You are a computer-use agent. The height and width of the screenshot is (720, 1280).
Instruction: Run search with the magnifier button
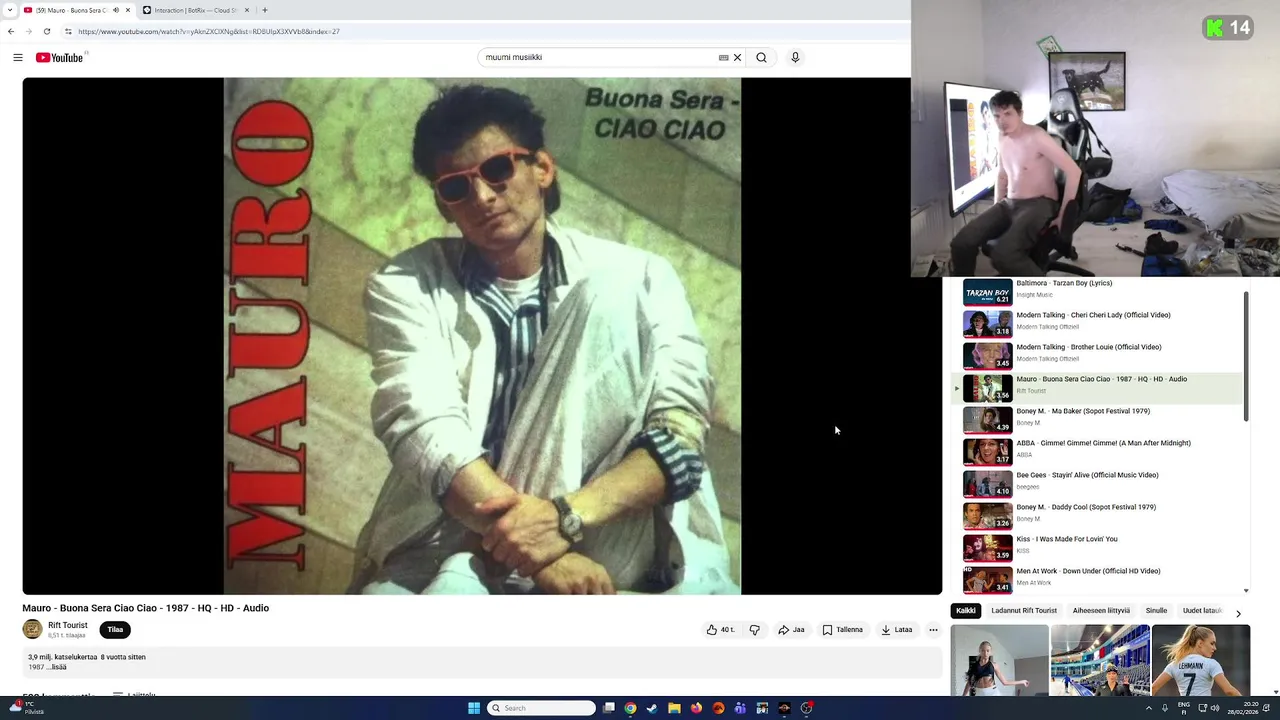coord(761,57)
